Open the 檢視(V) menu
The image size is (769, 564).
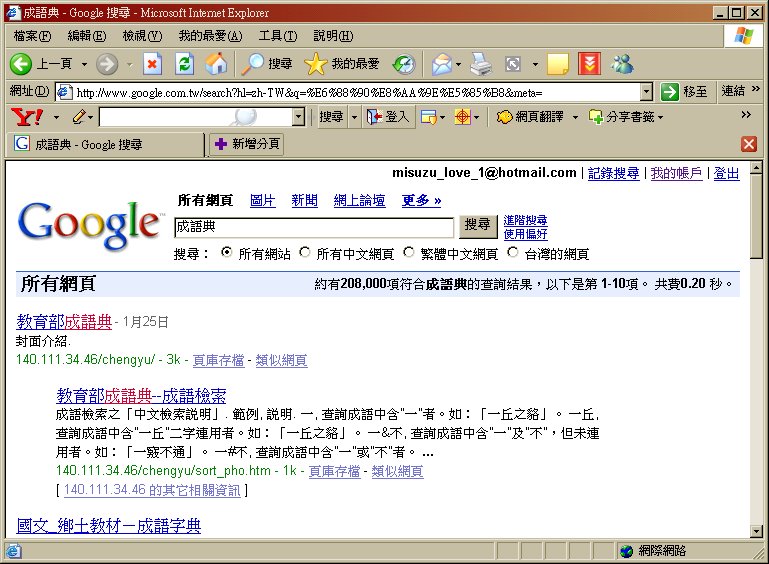pyautogui.click(x=142, y=36)
